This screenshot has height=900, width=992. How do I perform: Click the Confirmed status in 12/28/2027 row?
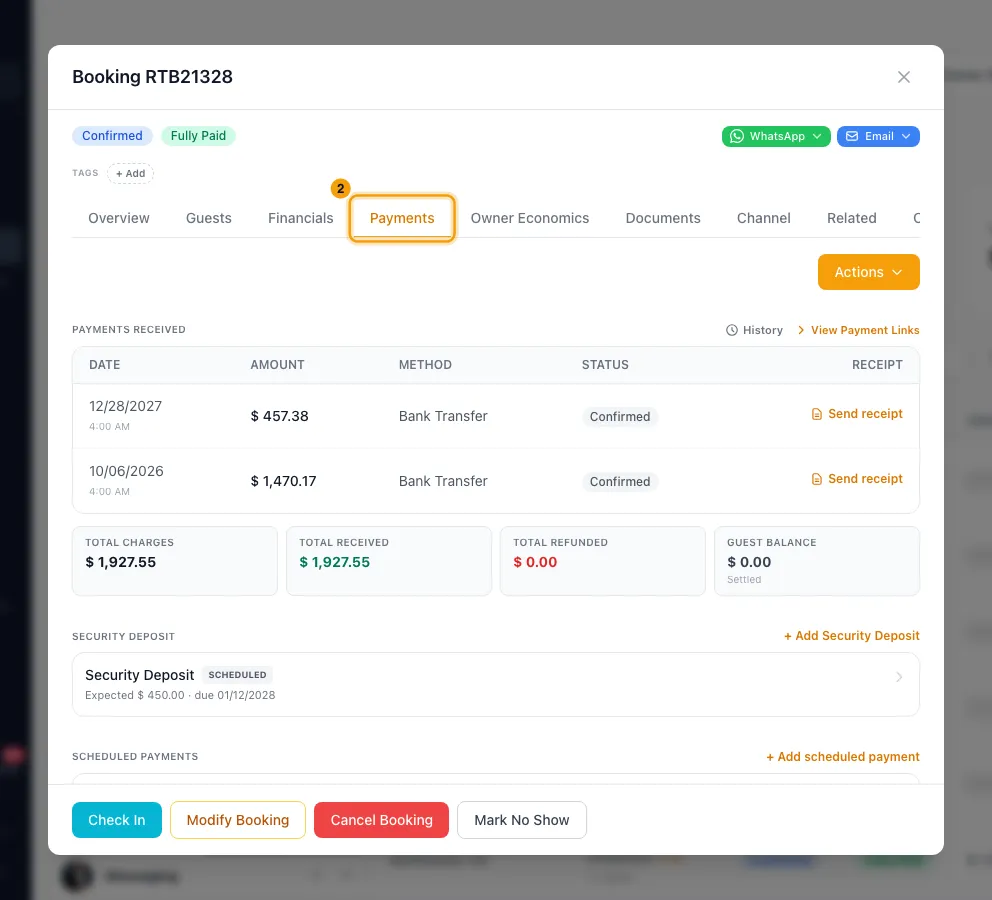620,416
